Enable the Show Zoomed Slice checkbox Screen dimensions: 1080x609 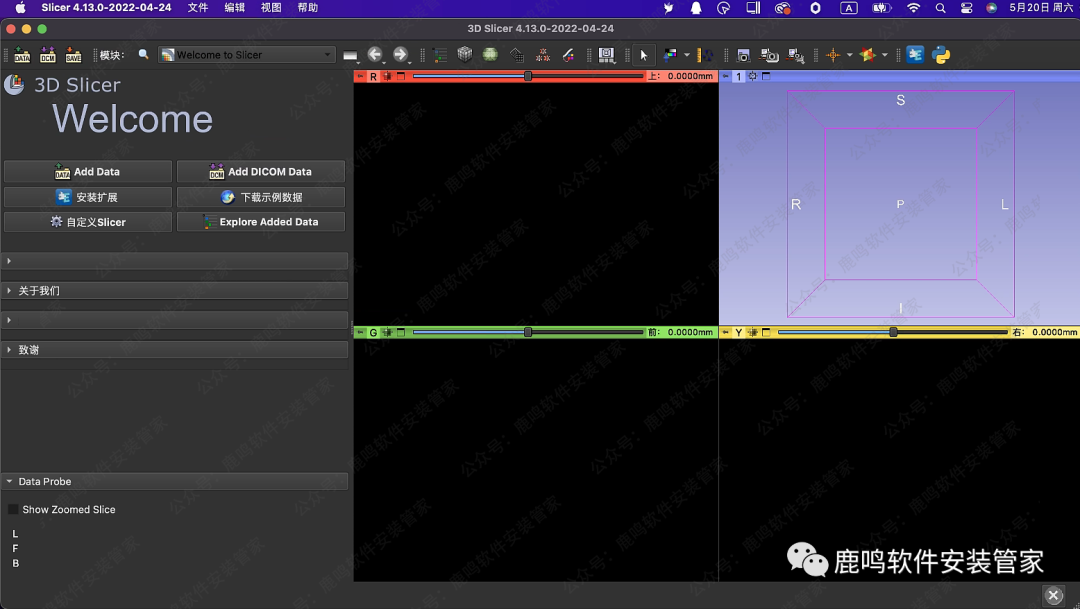(x=13, y=510)
